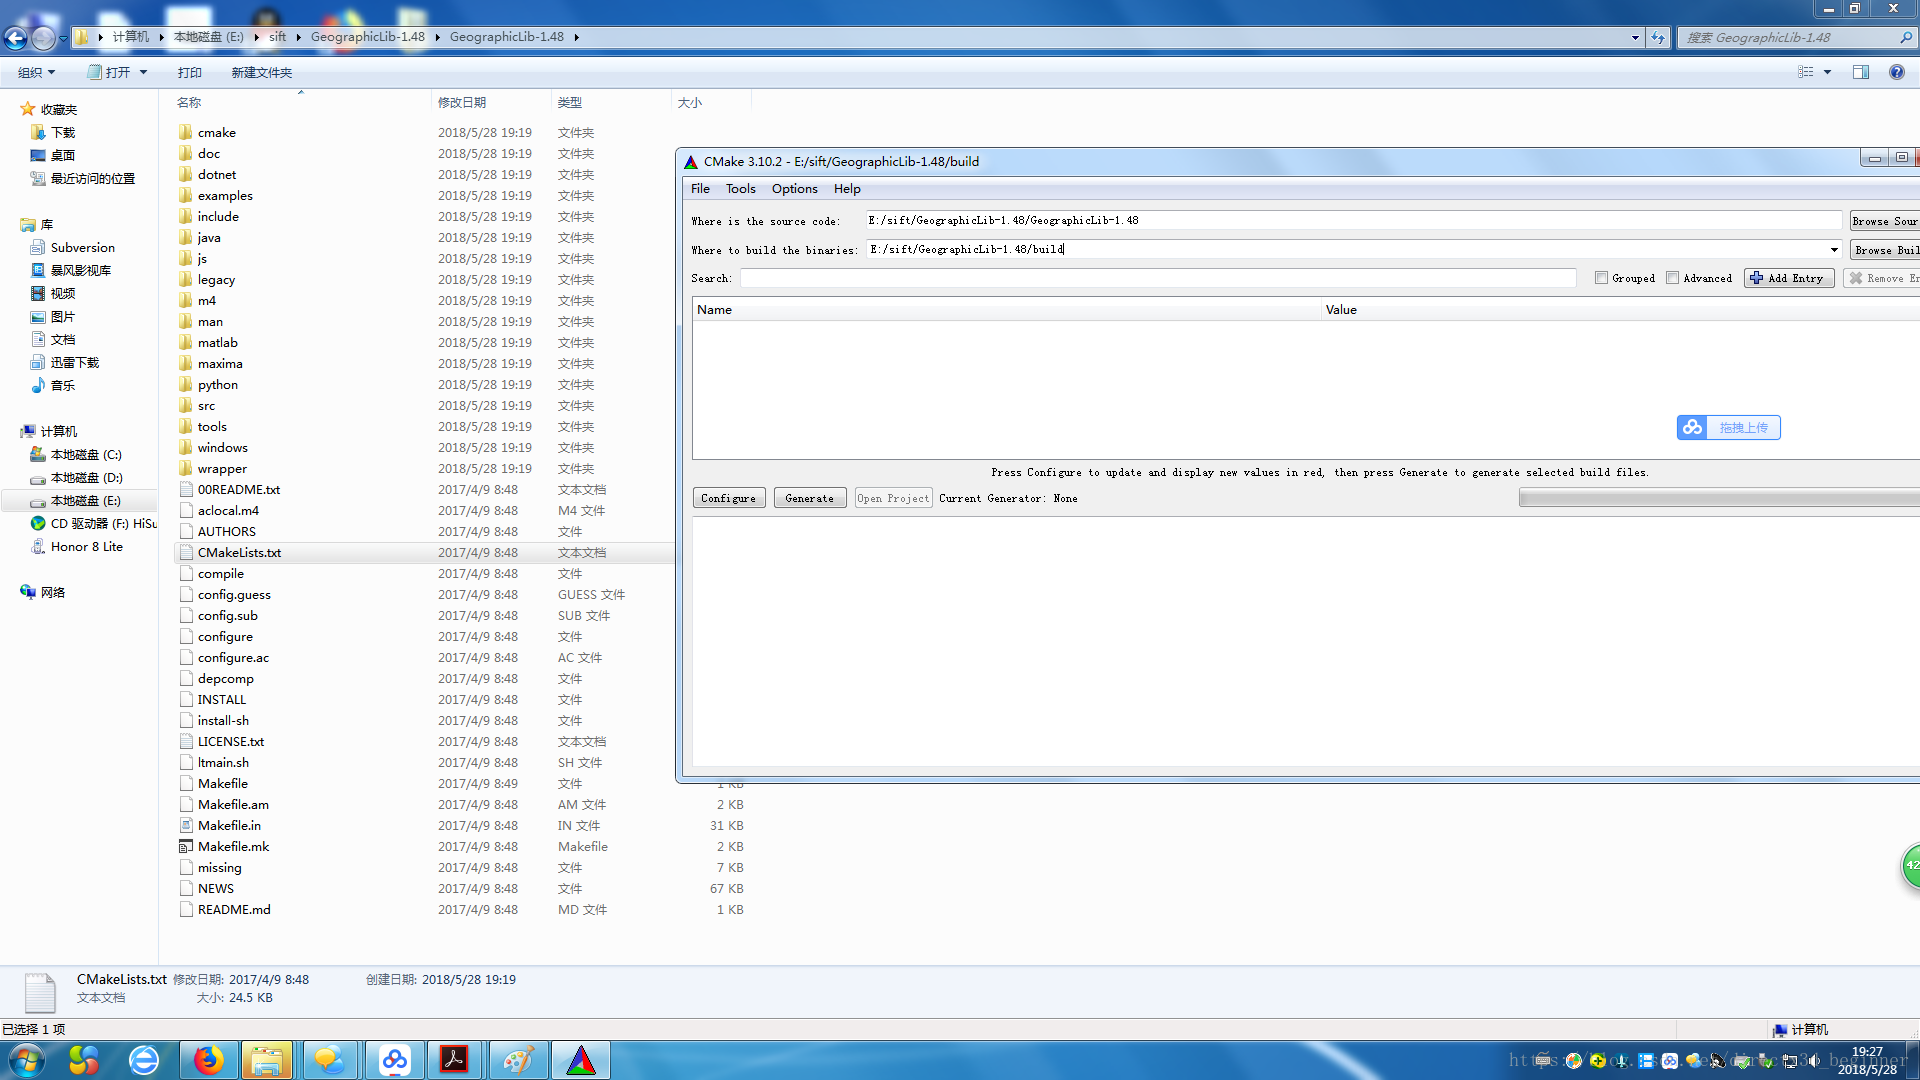The image size is (1920, 1080).
Task: Select 00README.txt file
Action: tap(238, 489)
